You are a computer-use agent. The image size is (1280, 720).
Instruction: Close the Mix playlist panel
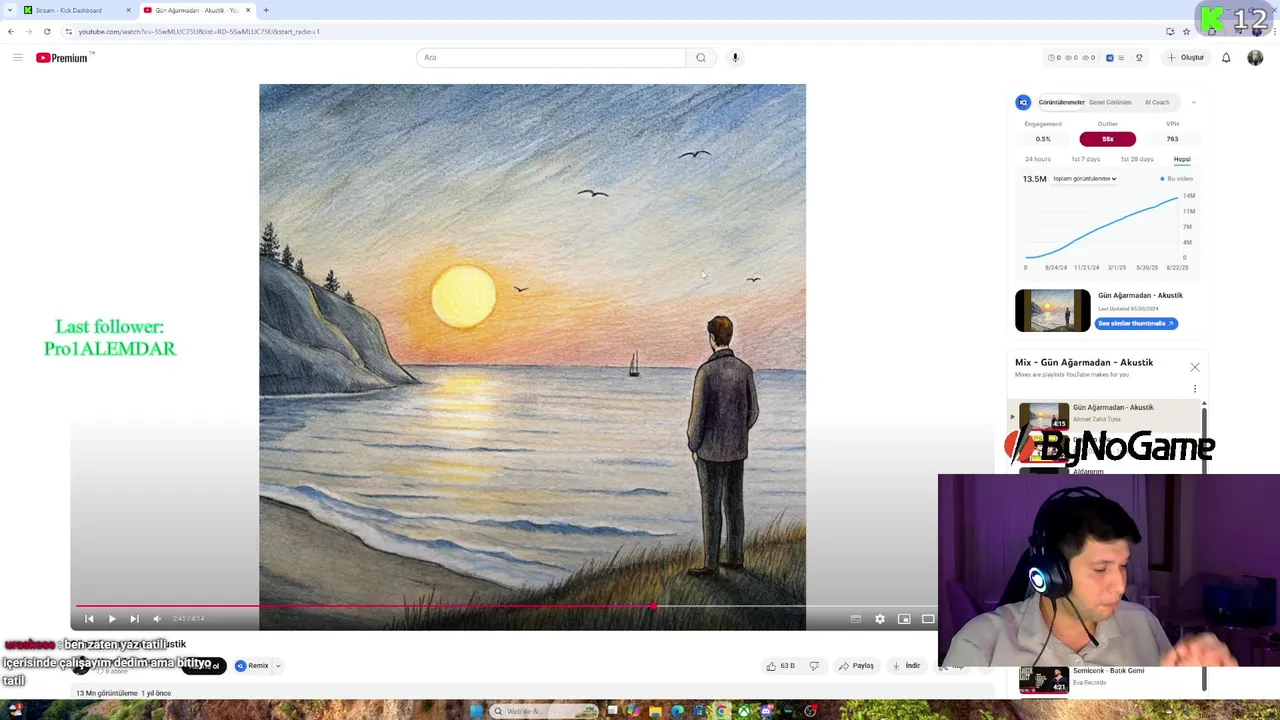[1195, 367]
